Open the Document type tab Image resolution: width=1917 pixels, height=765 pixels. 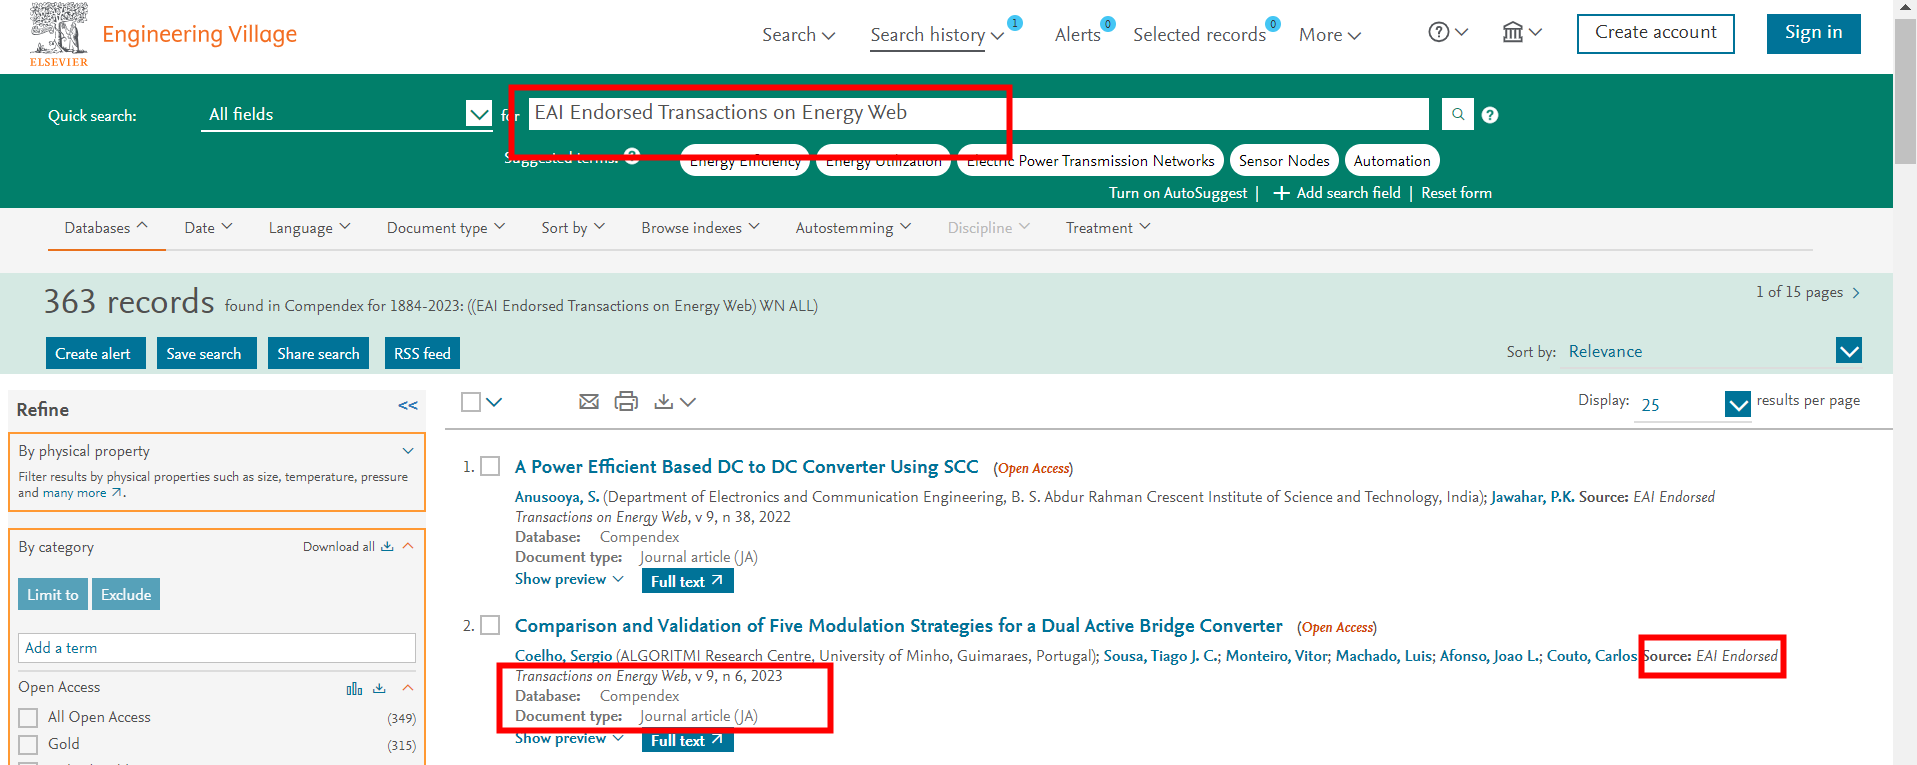pyautogui.click(x=446, y=228)
